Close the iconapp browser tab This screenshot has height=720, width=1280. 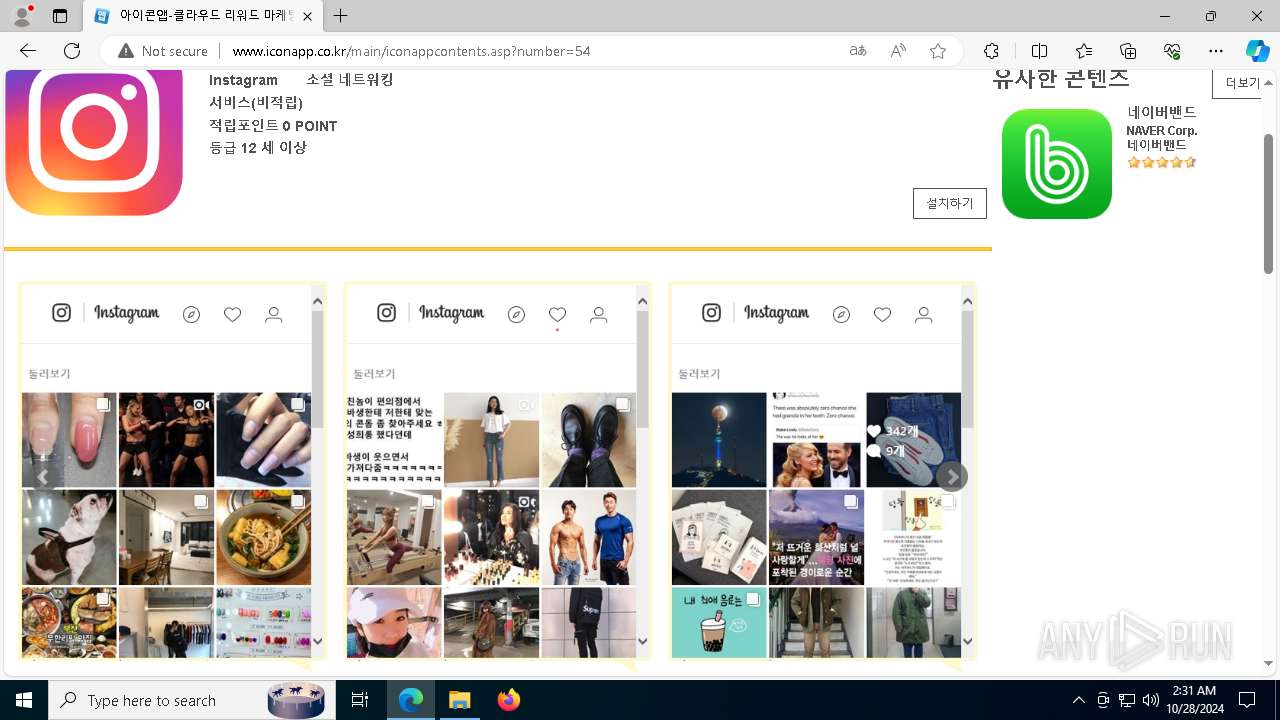pyautogui.click(x=307, y=16)
